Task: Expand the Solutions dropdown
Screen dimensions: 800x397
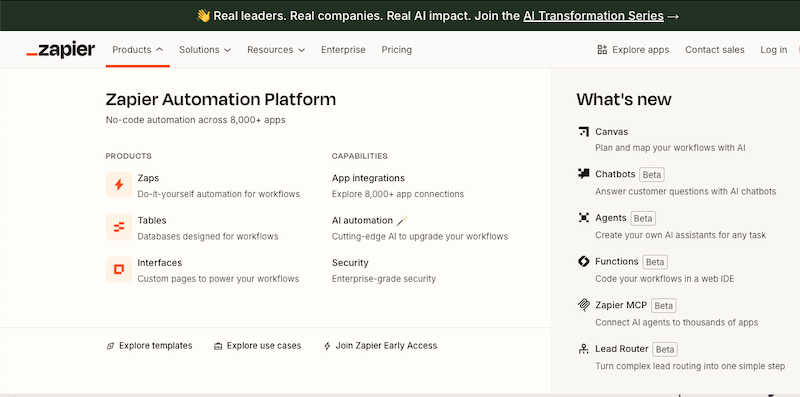Action: pos(205,49)
